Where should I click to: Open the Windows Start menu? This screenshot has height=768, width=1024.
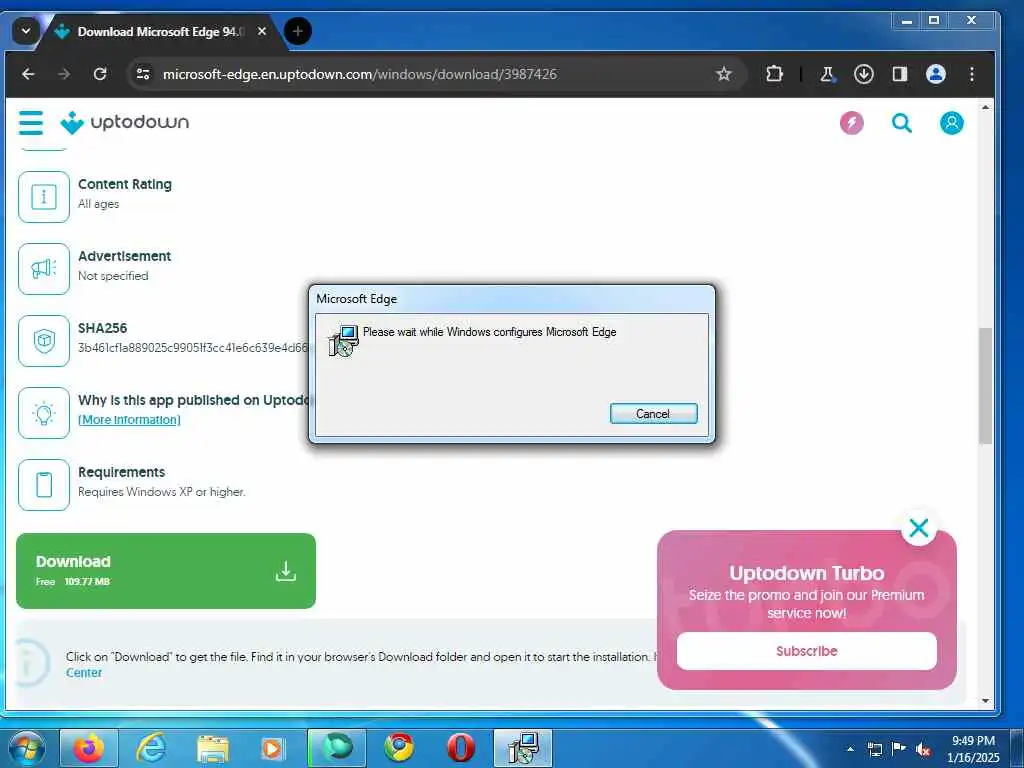[26, 748]
